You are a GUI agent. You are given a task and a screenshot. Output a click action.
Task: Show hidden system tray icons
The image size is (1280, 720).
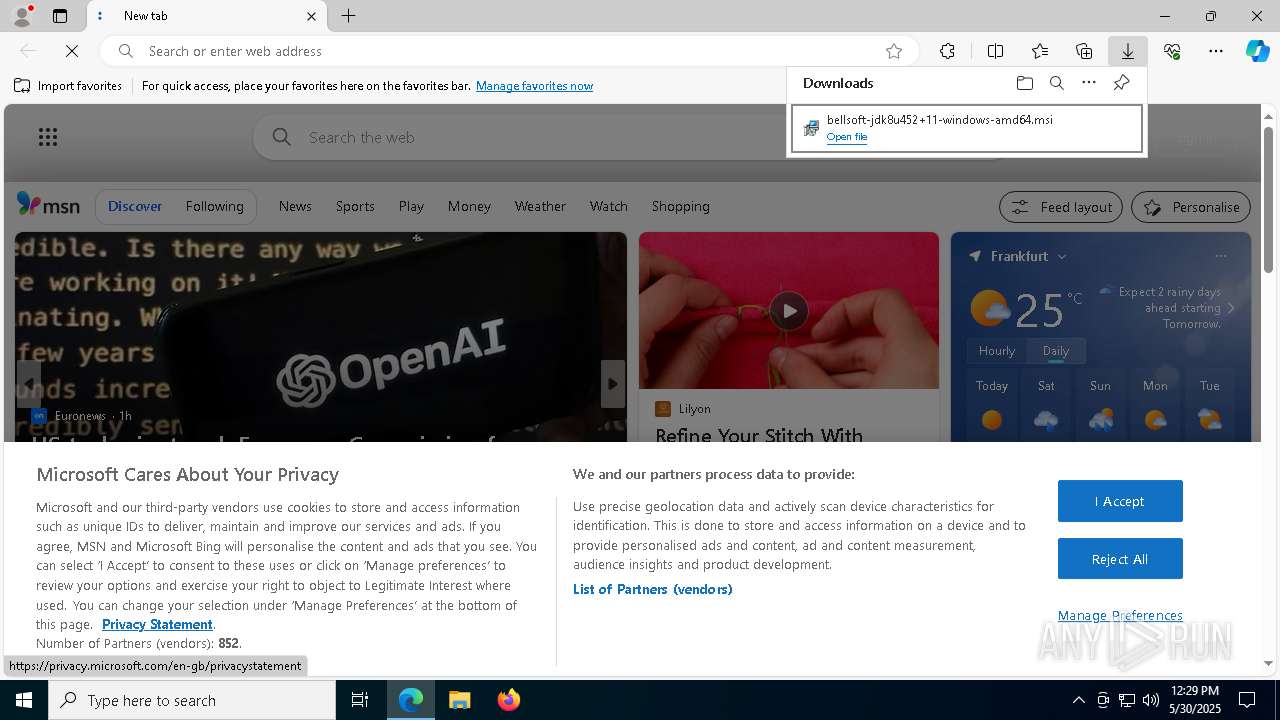[1078, 700]
